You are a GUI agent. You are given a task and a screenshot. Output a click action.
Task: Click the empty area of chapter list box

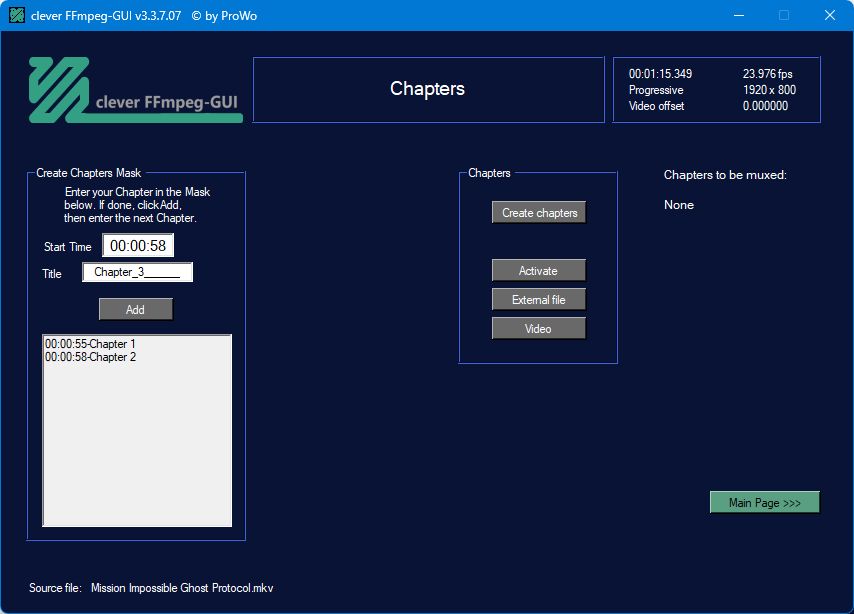[x=137, y=444]
